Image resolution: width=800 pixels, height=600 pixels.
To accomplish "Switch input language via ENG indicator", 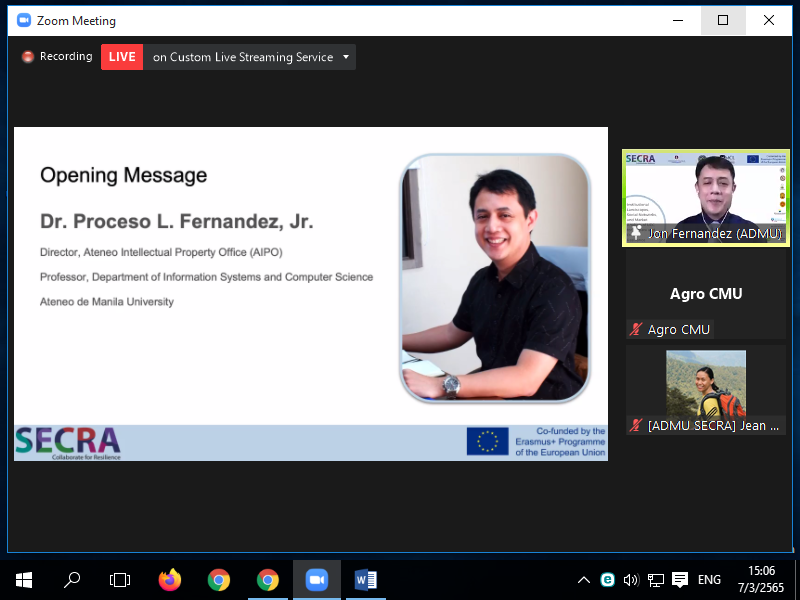I will coord(709,580).
